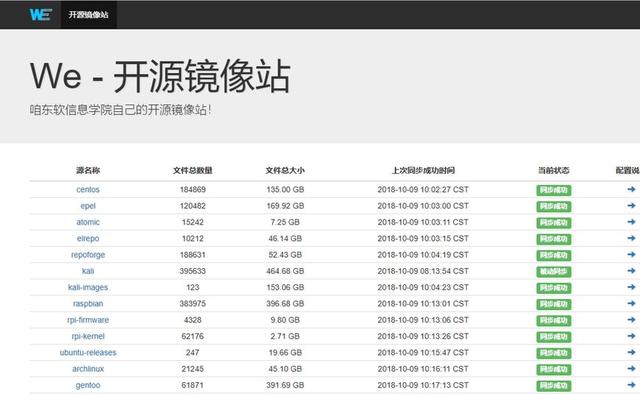
Task: Go to the raspbian mirror
Action: pyautogui.click(x=88, y=304)
